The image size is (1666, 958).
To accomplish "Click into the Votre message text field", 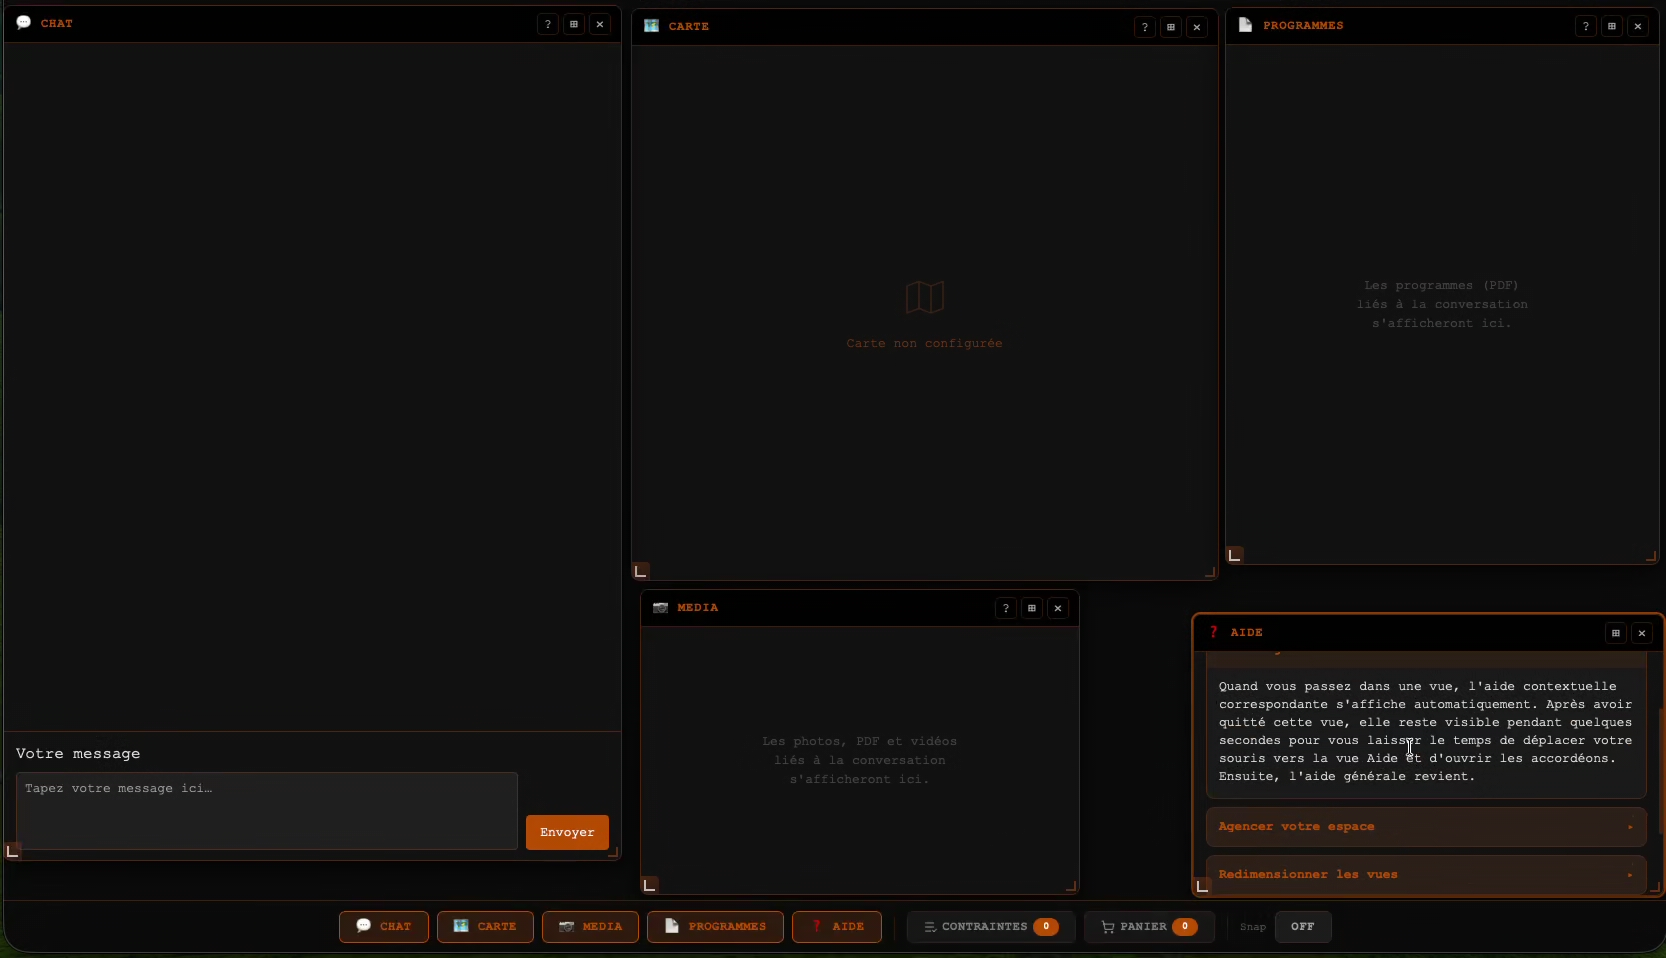I will (x=267, y=811).
